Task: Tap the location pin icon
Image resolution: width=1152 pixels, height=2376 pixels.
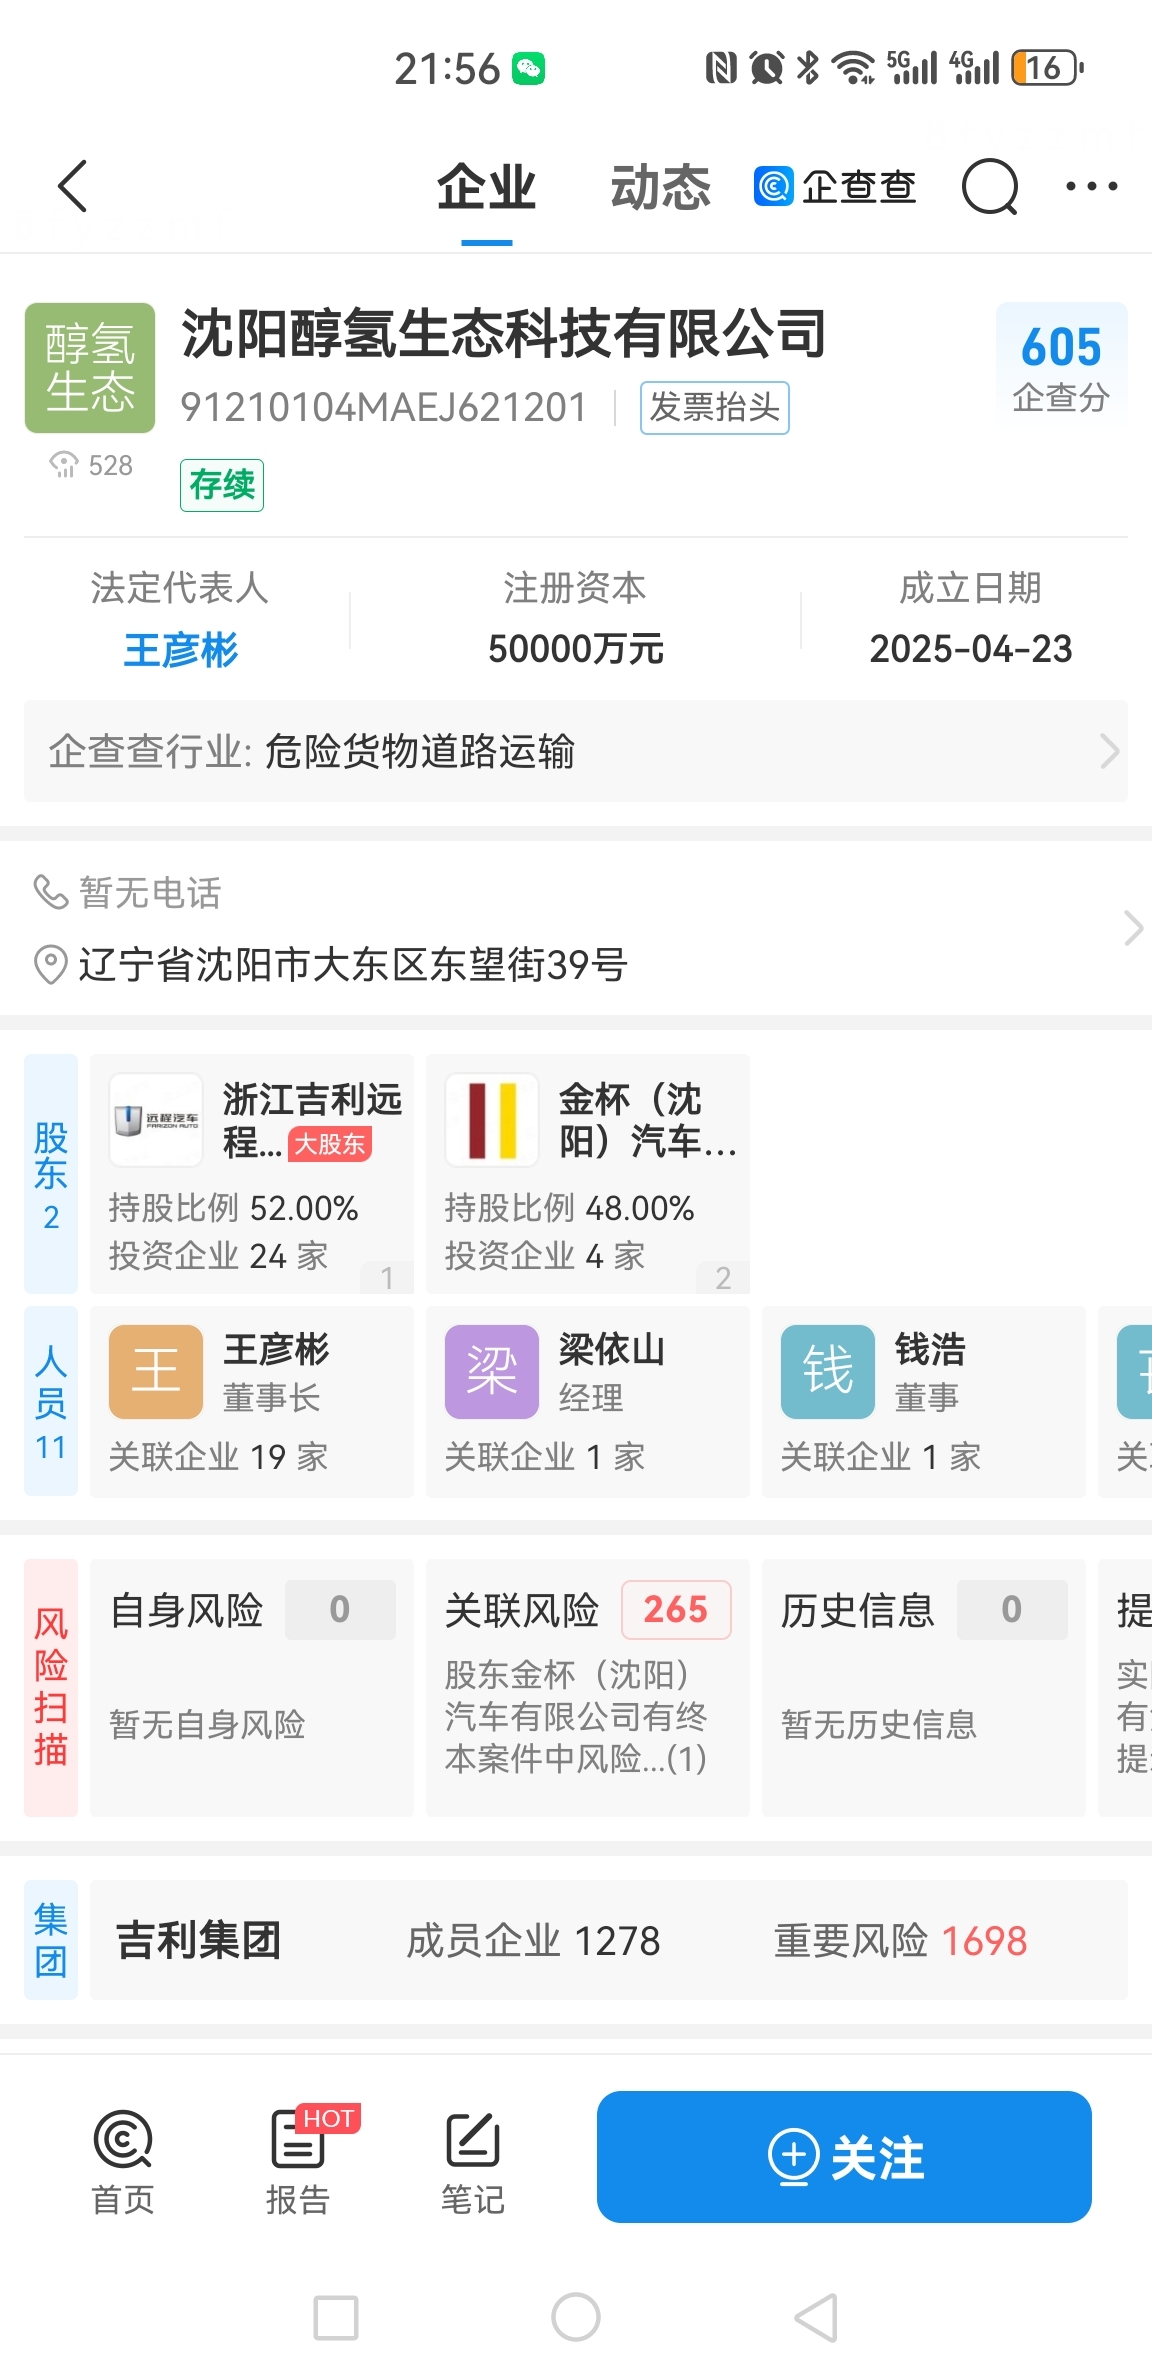Action: pos(50,965)
